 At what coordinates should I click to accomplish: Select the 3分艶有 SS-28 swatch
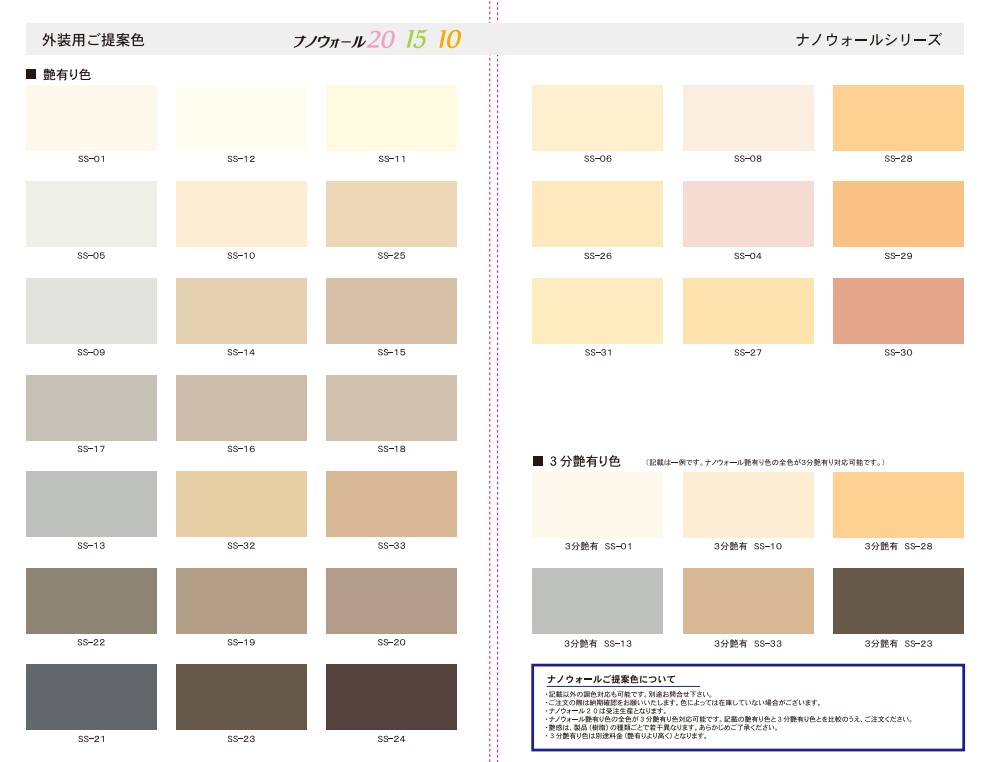897,505
